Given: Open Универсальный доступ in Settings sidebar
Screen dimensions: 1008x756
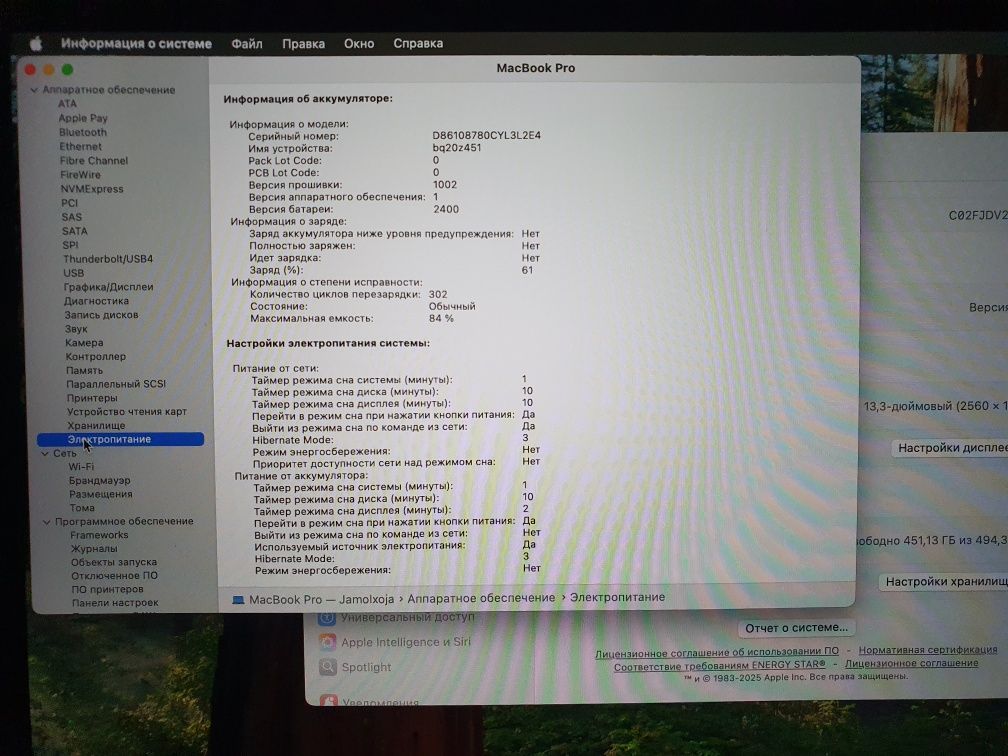Looking at the screenshot, I should pyautogui.click(x=397, y=617).
